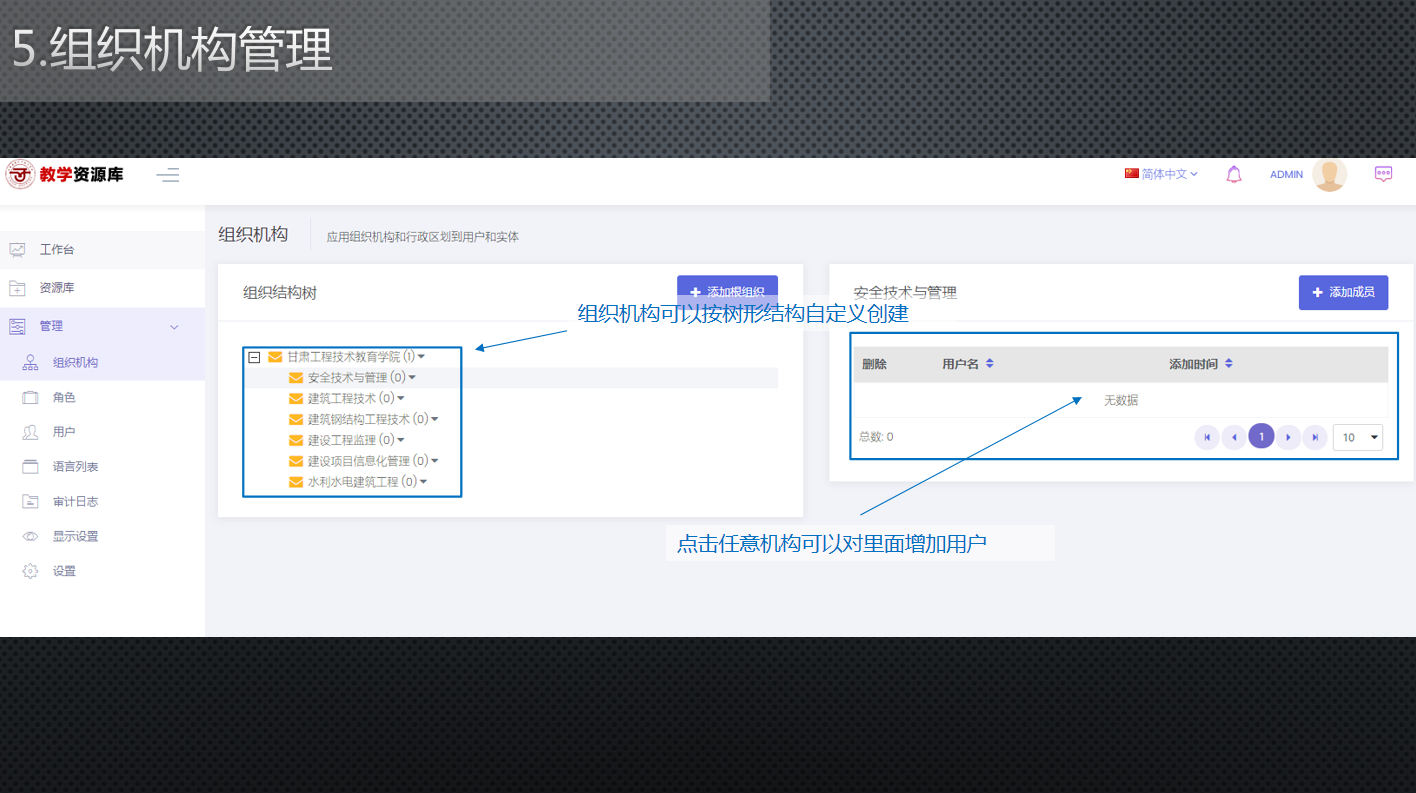Click the 无数据 empty table message

coord(1120,400)
